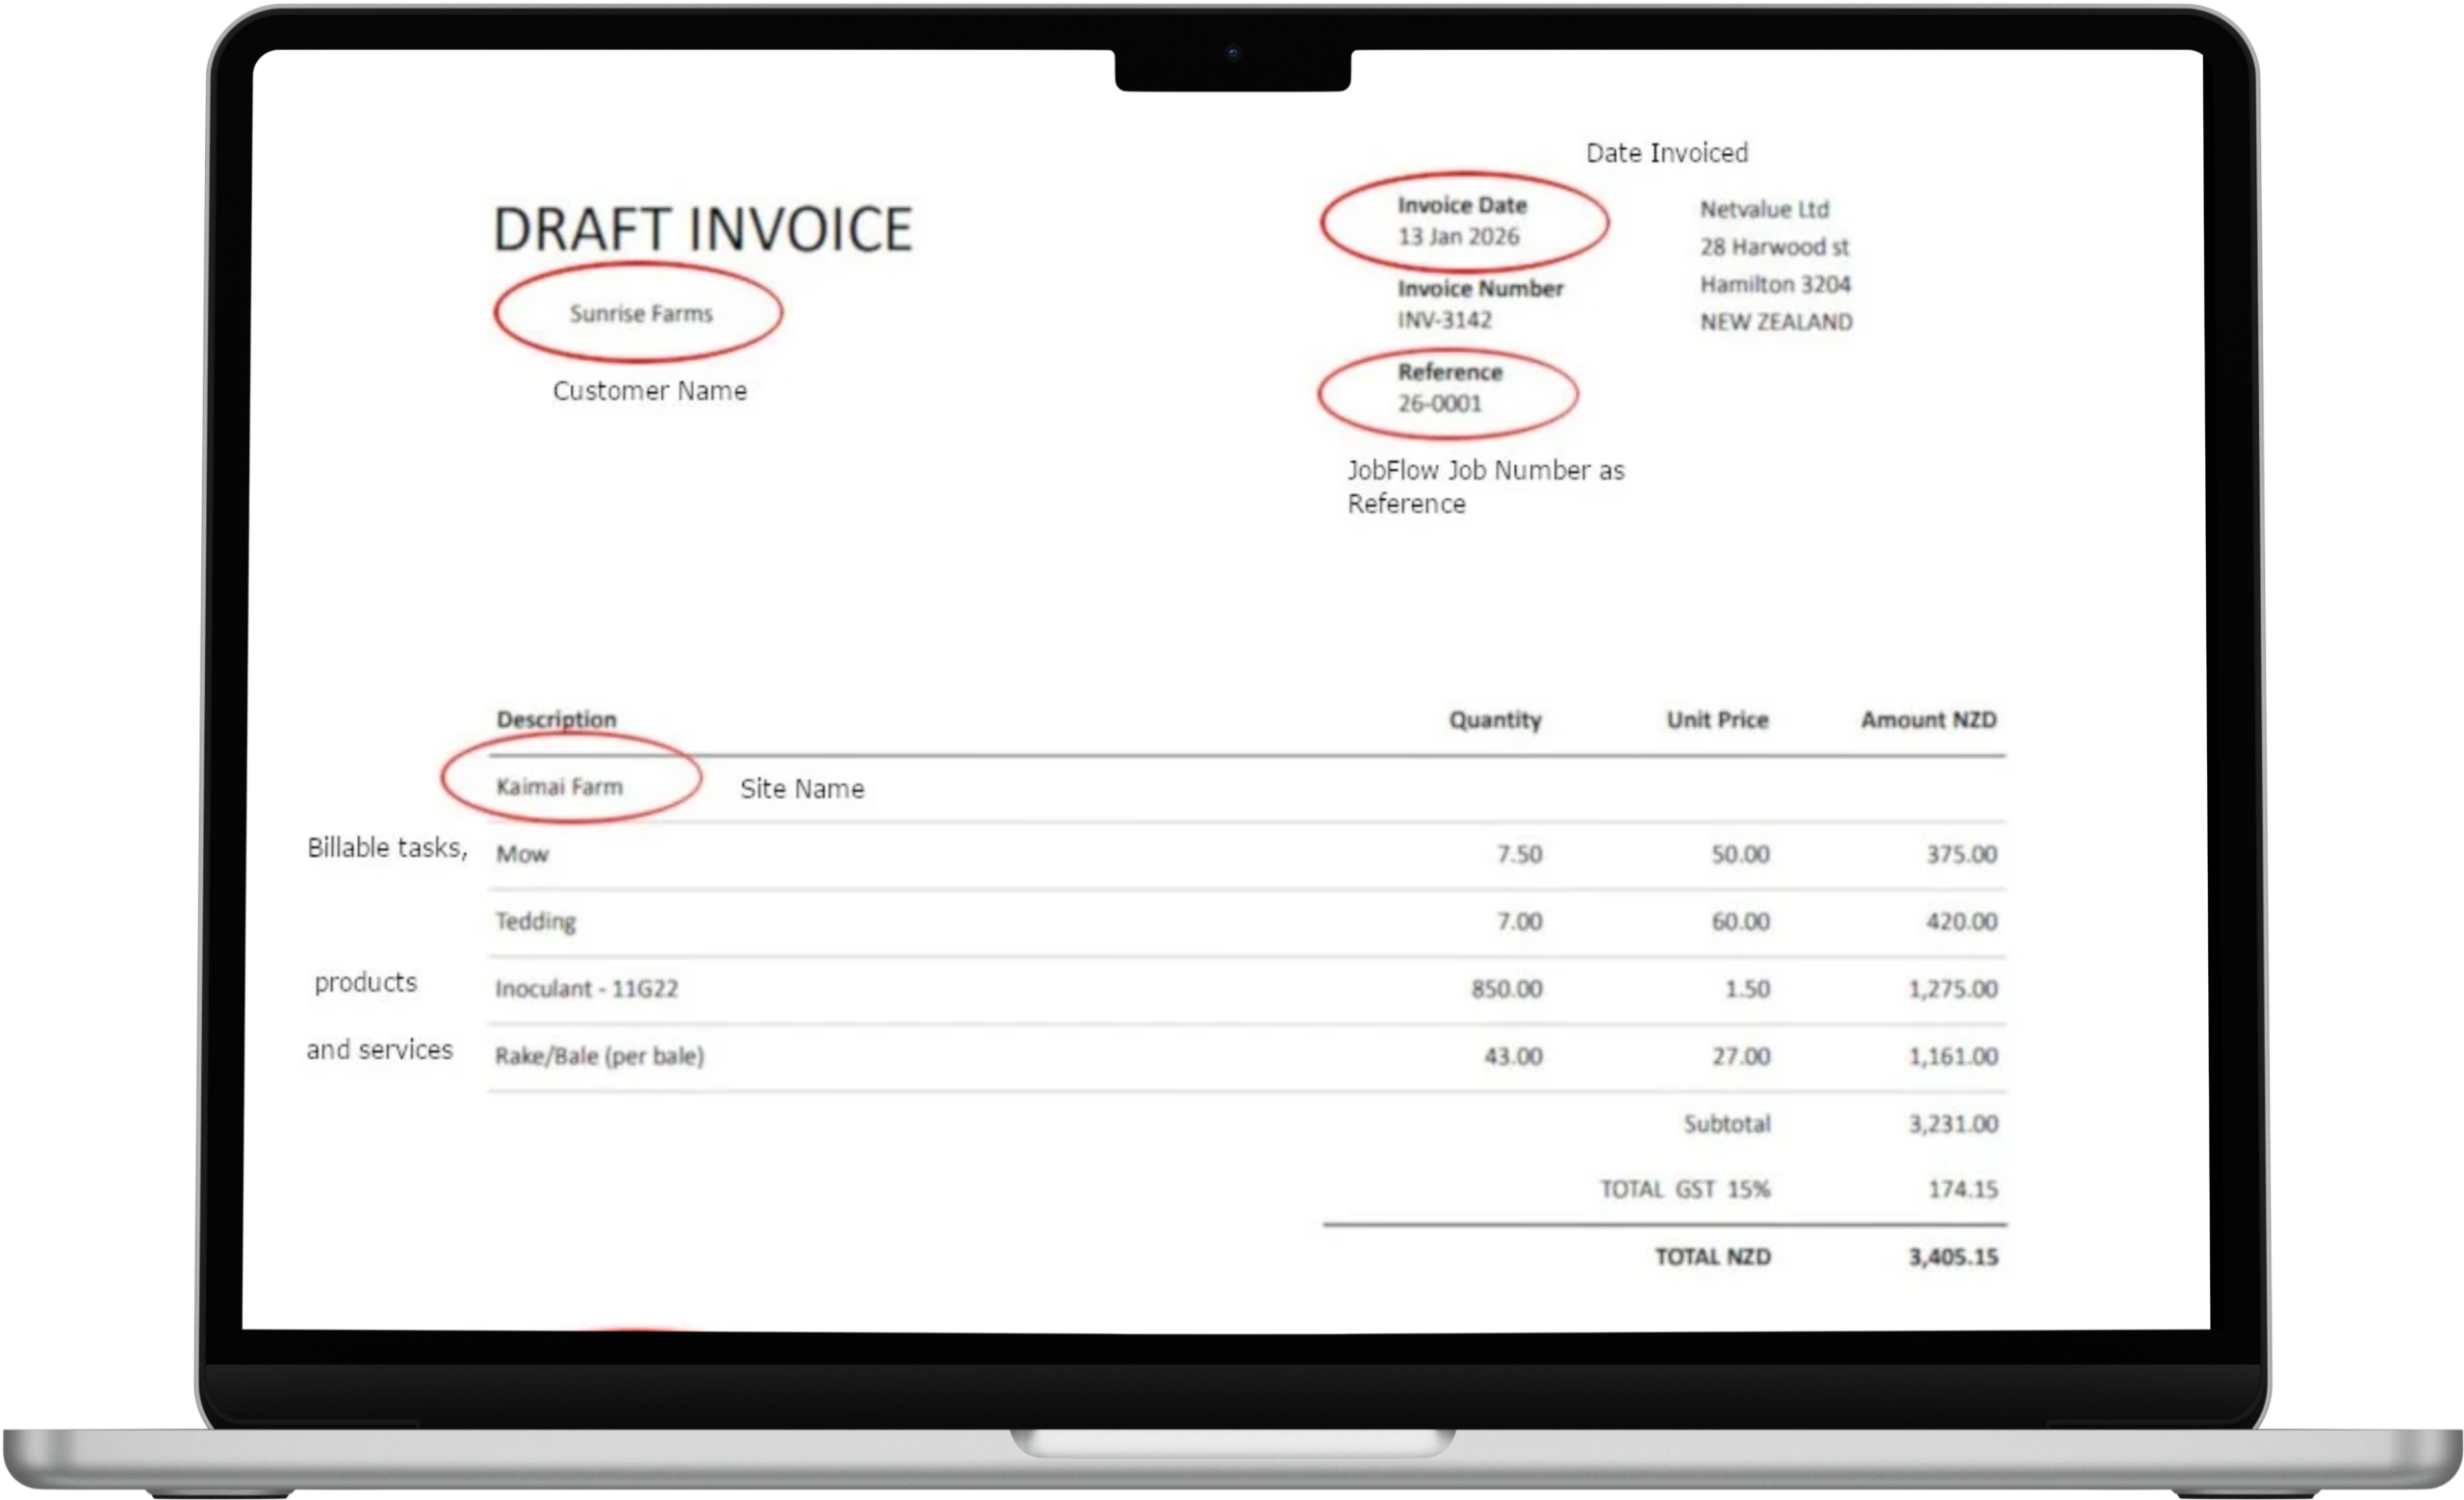
Task: Click the Tedding line item
Action: click(x=535, y=921)
